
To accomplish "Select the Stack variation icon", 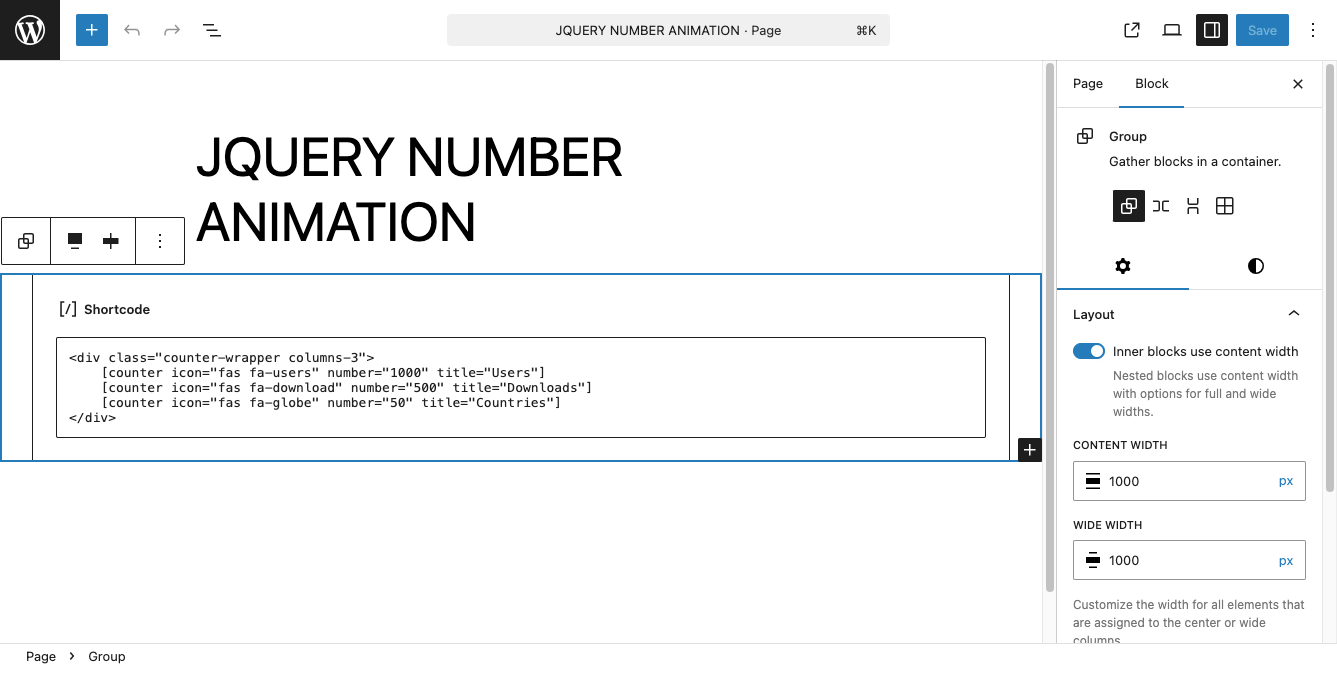I will pyautogui.click(x=1192, y=206).
